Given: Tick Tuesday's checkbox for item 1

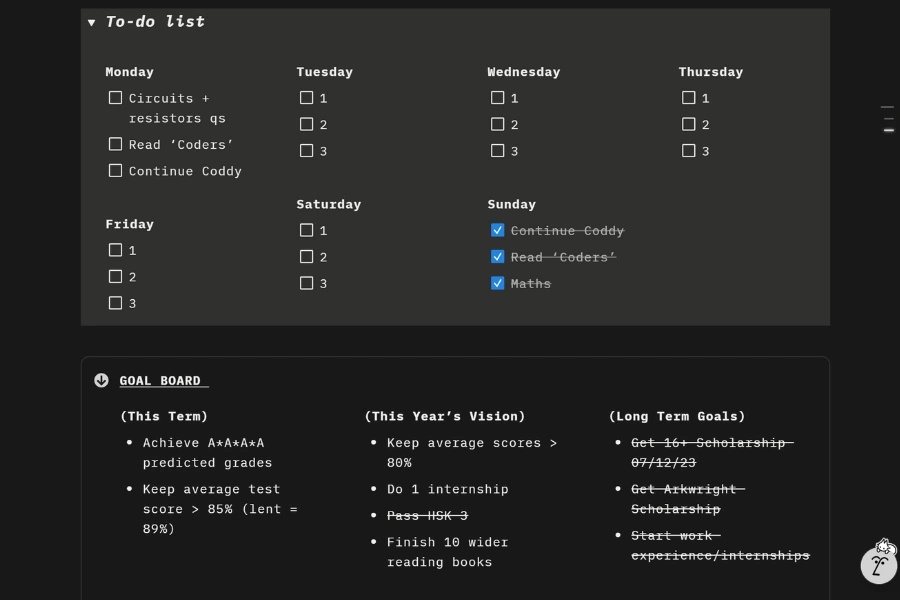Looking at the screenshot, I should point(306,98).
